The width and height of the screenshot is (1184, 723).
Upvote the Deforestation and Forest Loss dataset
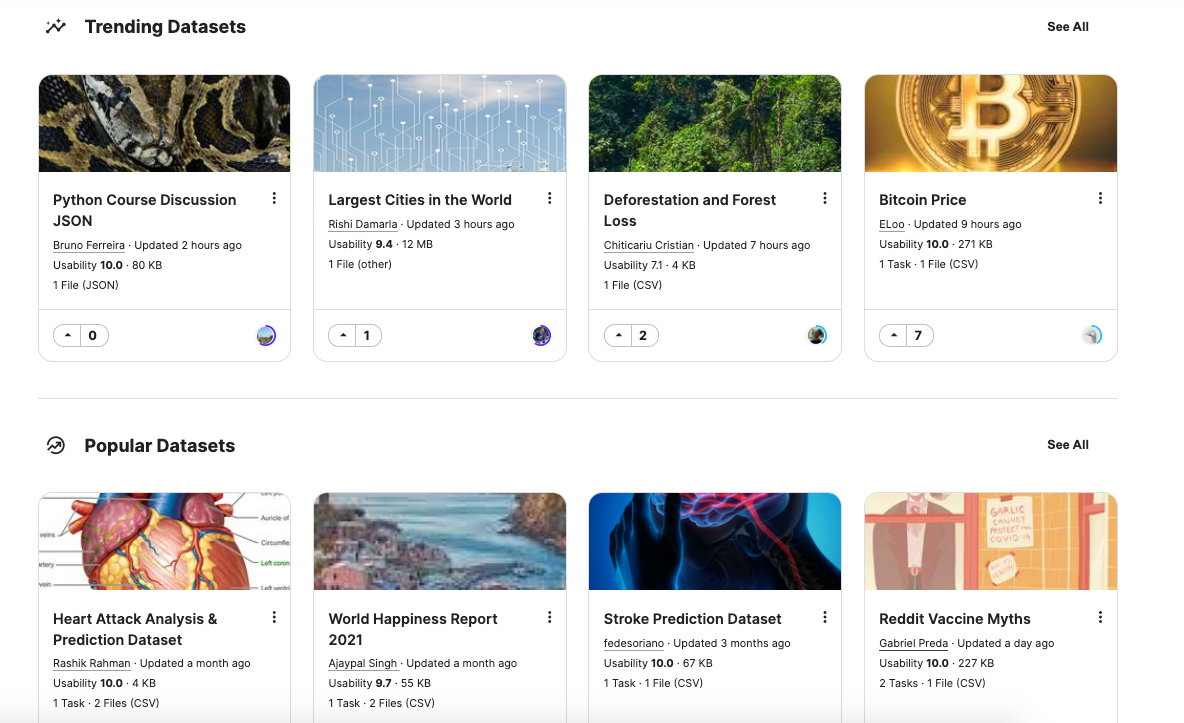click(x=618, y=335)
